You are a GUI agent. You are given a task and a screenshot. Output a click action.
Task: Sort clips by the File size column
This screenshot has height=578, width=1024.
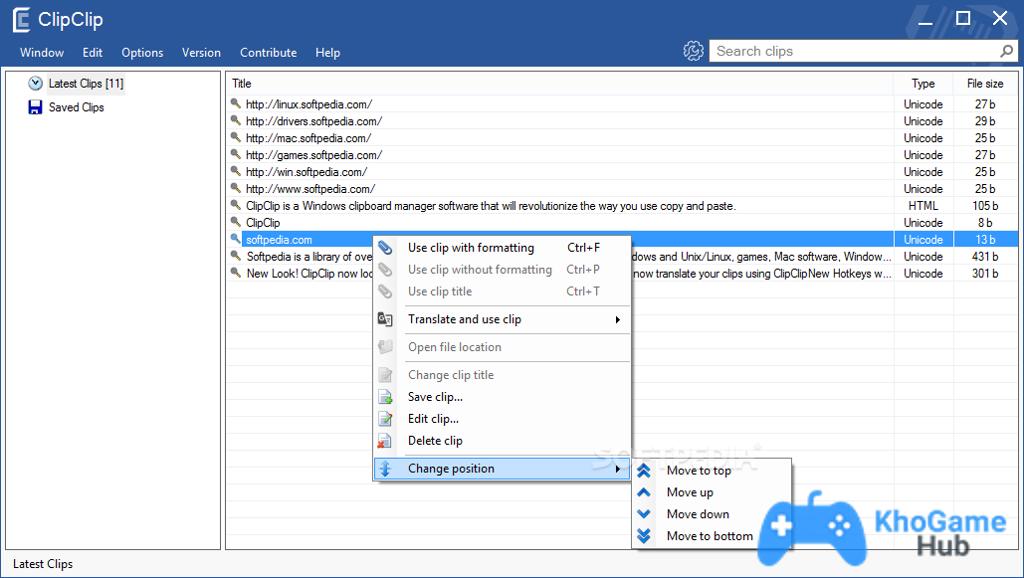pos(984,84)
